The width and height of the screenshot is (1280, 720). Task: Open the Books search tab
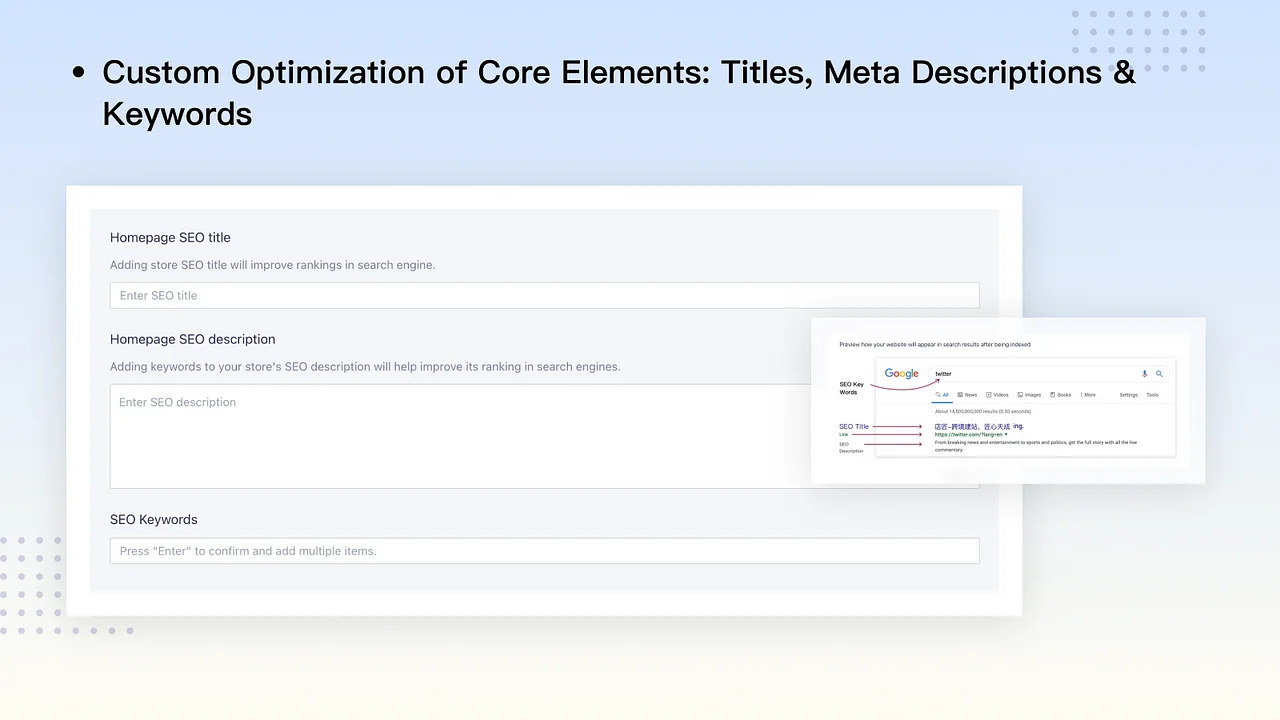[x=1061, y=395]
